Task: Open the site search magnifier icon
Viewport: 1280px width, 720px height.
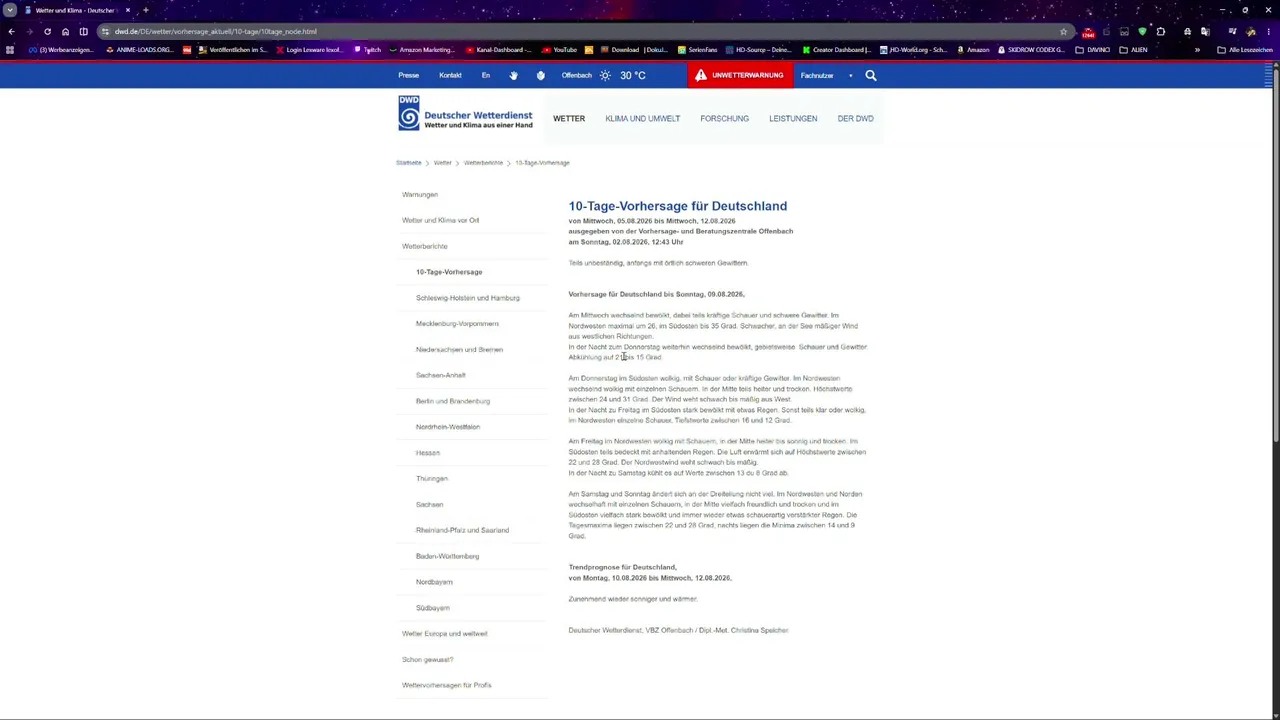Action: pos(871,75)
